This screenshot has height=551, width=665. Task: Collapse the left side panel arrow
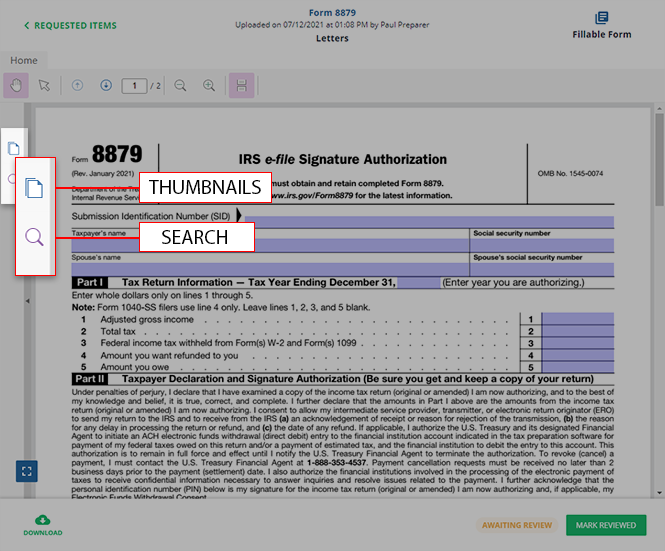pos(27,301)
